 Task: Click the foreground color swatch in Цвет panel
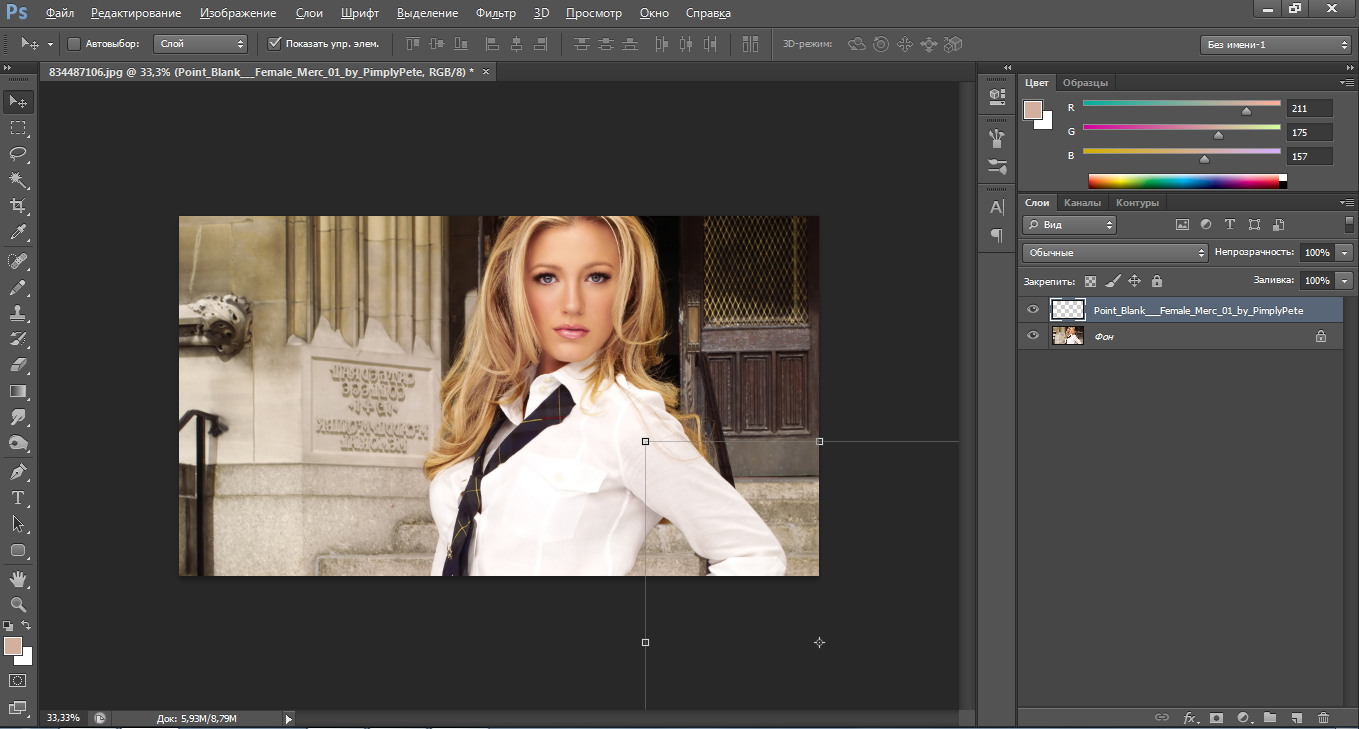(x=1033, y=110)
